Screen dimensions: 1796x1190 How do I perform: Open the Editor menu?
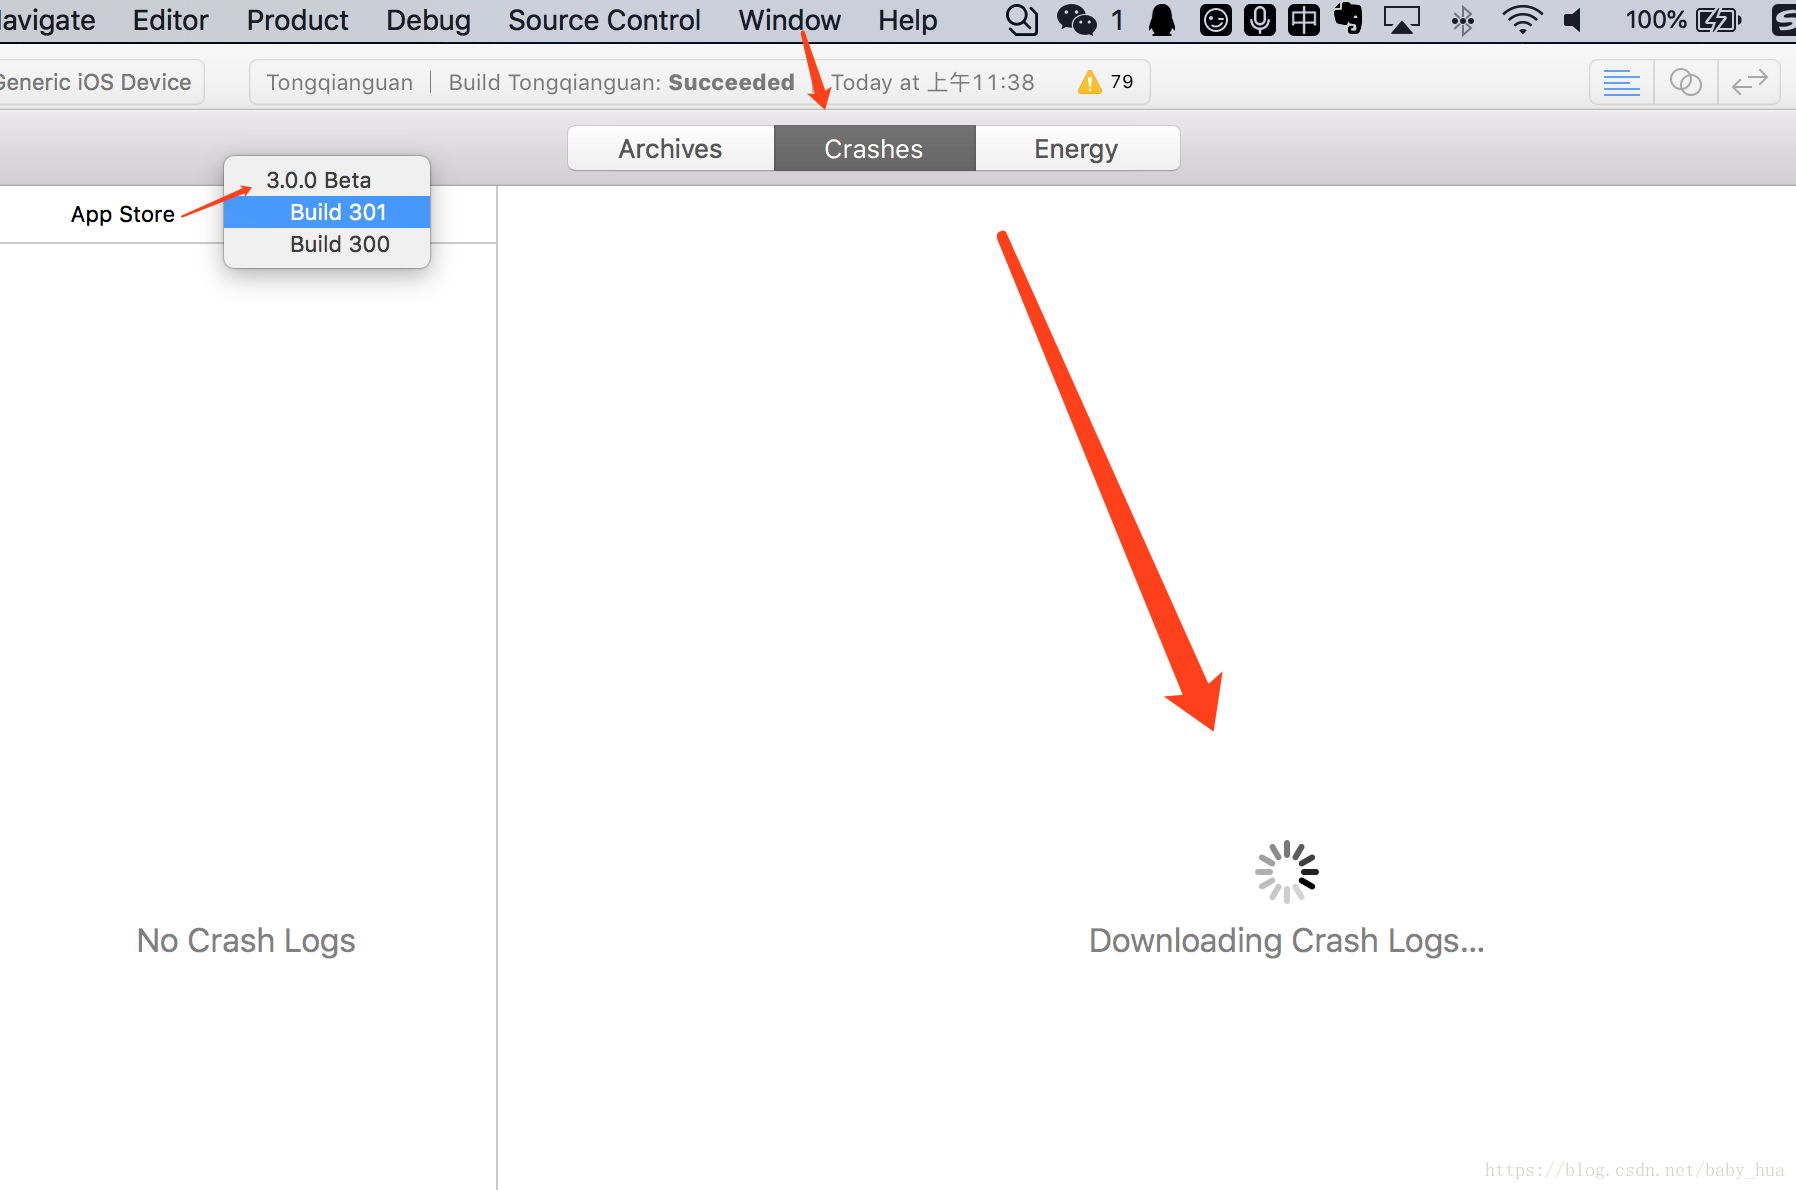coord(171,20)
